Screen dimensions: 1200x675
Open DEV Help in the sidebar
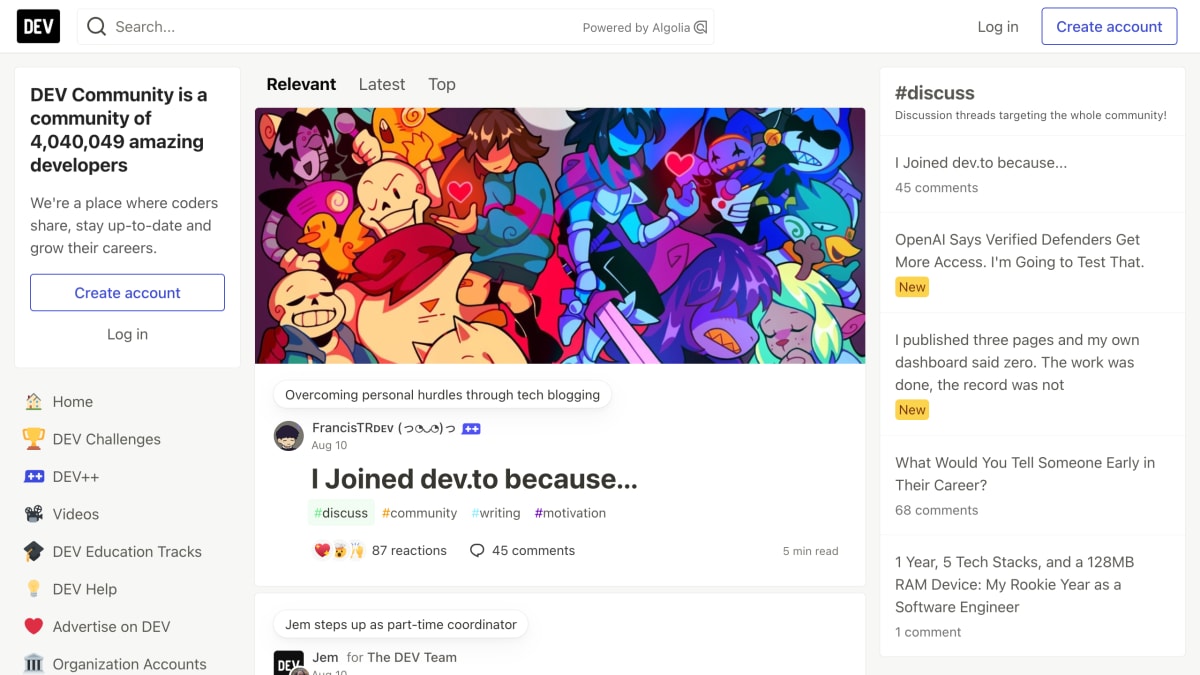[x=127, y=589]
